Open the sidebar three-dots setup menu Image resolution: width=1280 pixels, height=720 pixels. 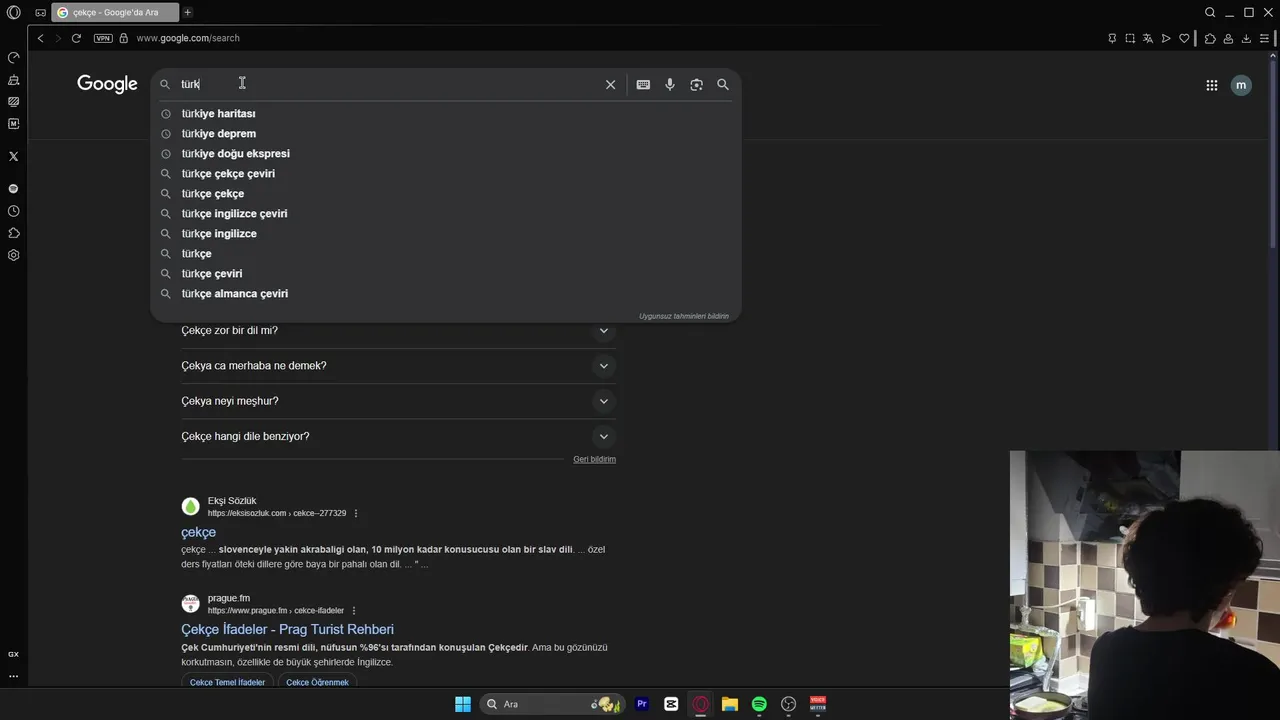click(13, 676)
